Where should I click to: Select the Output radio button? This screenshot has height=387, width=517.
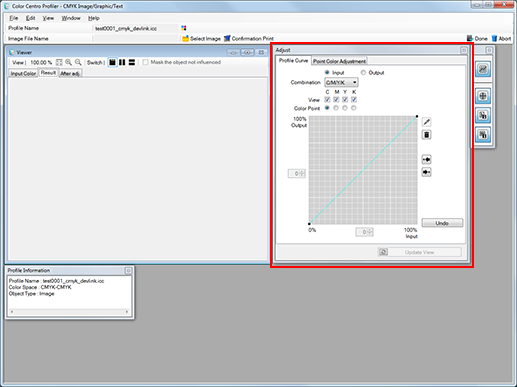click(363, 72)
